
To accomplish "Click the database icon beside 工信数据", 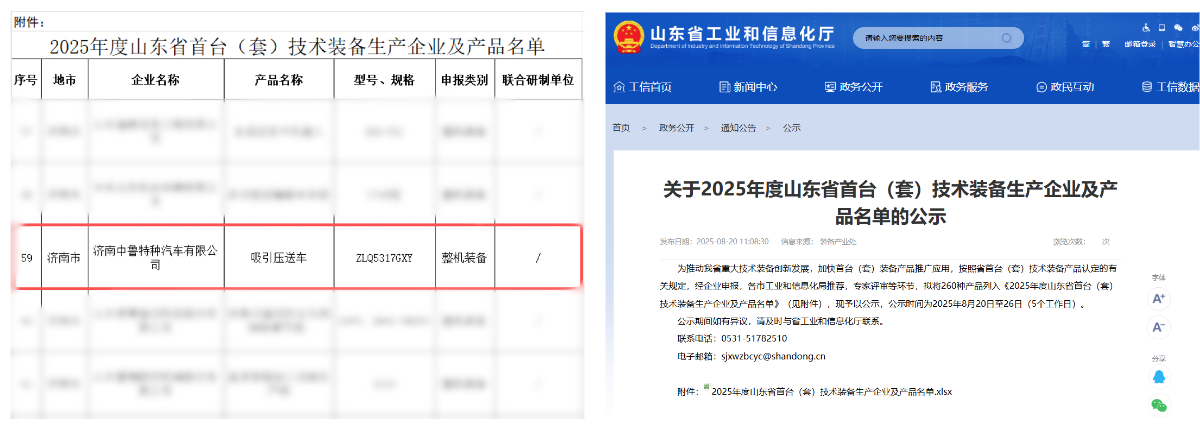I will pyautogui.click(x=1147, y=87).
